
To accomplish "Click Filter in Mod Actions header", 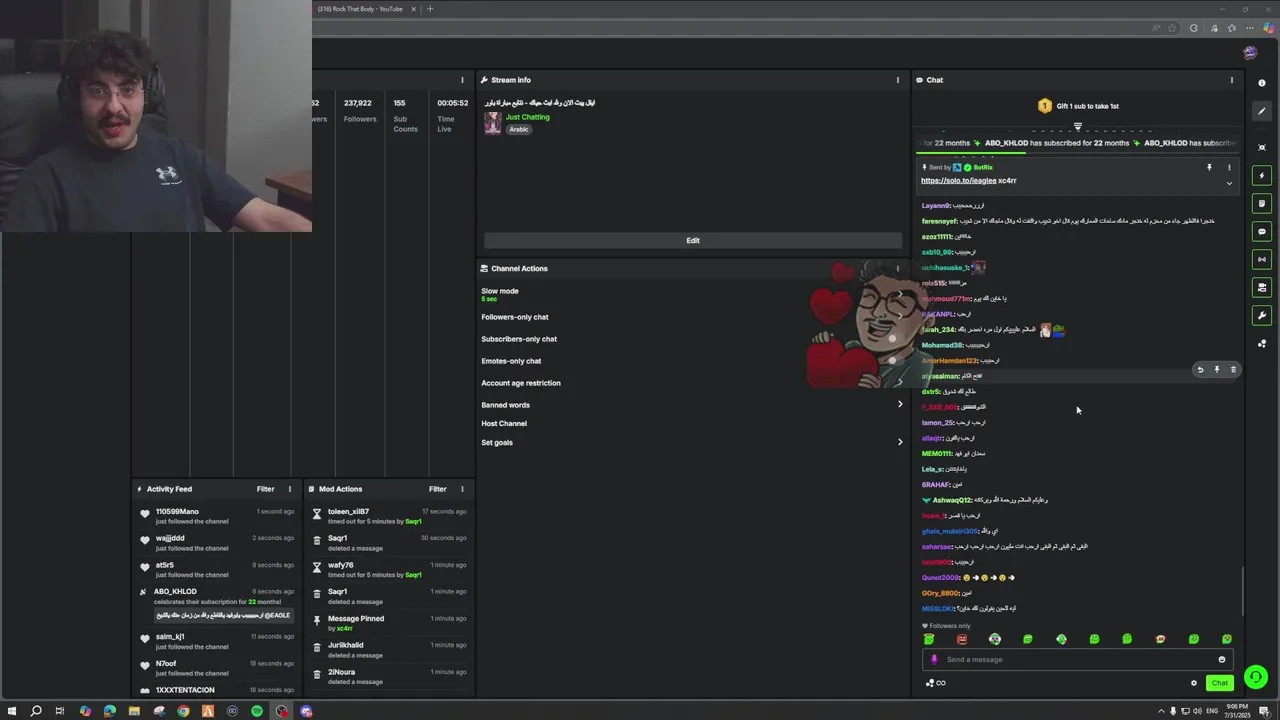I will pos(437,489).
